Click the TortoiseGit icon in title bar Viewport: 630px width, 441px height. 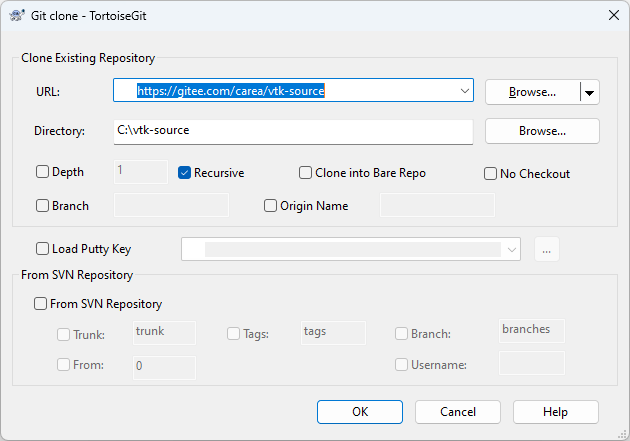[x=17, y=14]
